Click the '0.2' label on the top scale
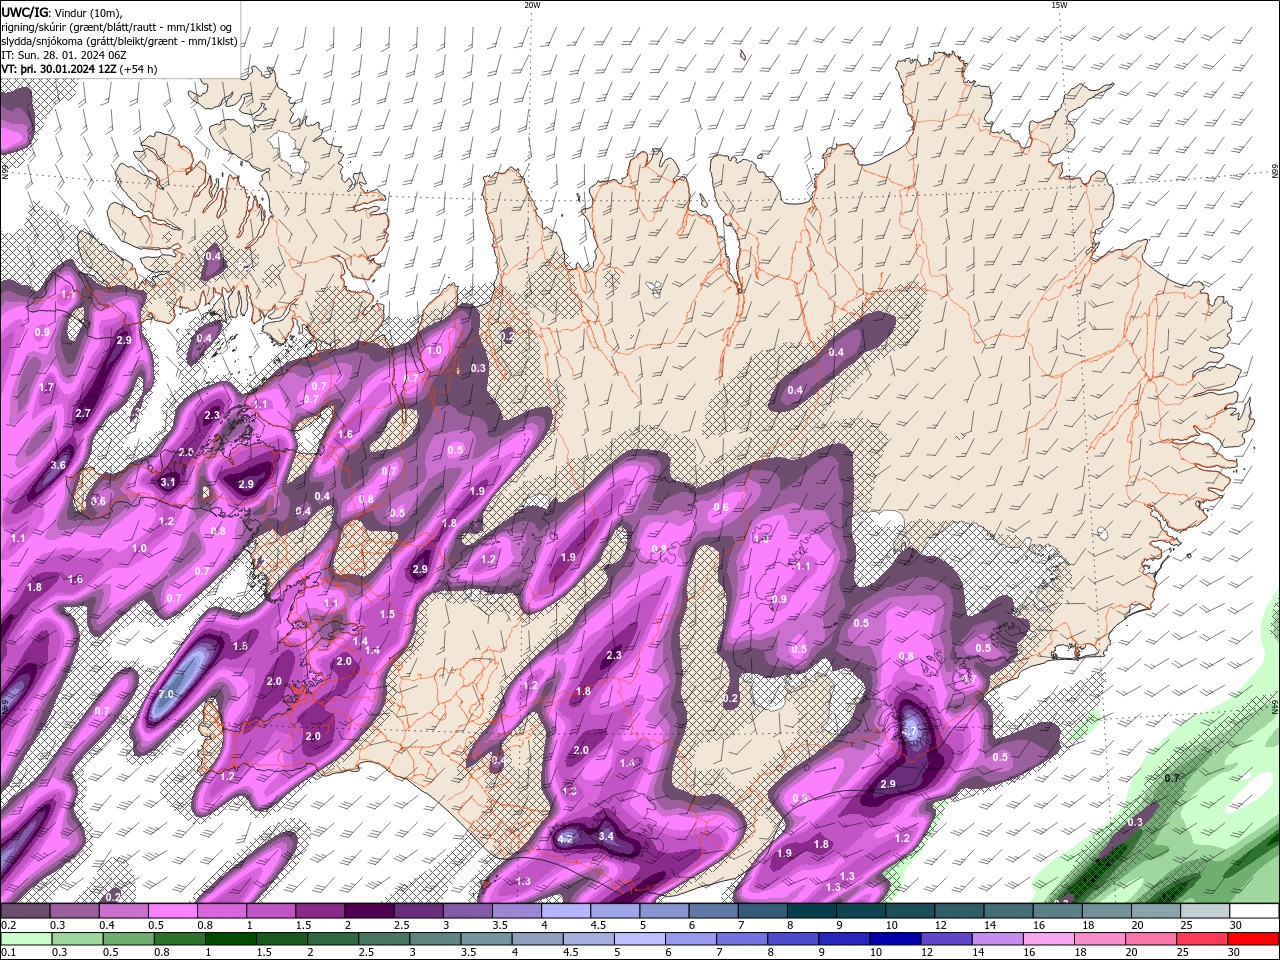 (8, 925)
